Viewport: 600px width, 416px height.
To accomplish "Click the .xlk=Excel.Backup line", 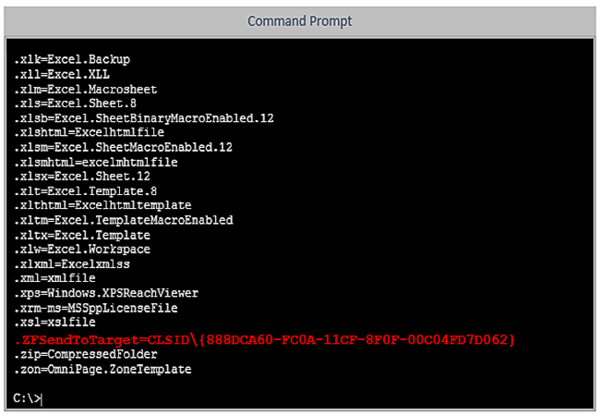I will click(x=72, y=60).
